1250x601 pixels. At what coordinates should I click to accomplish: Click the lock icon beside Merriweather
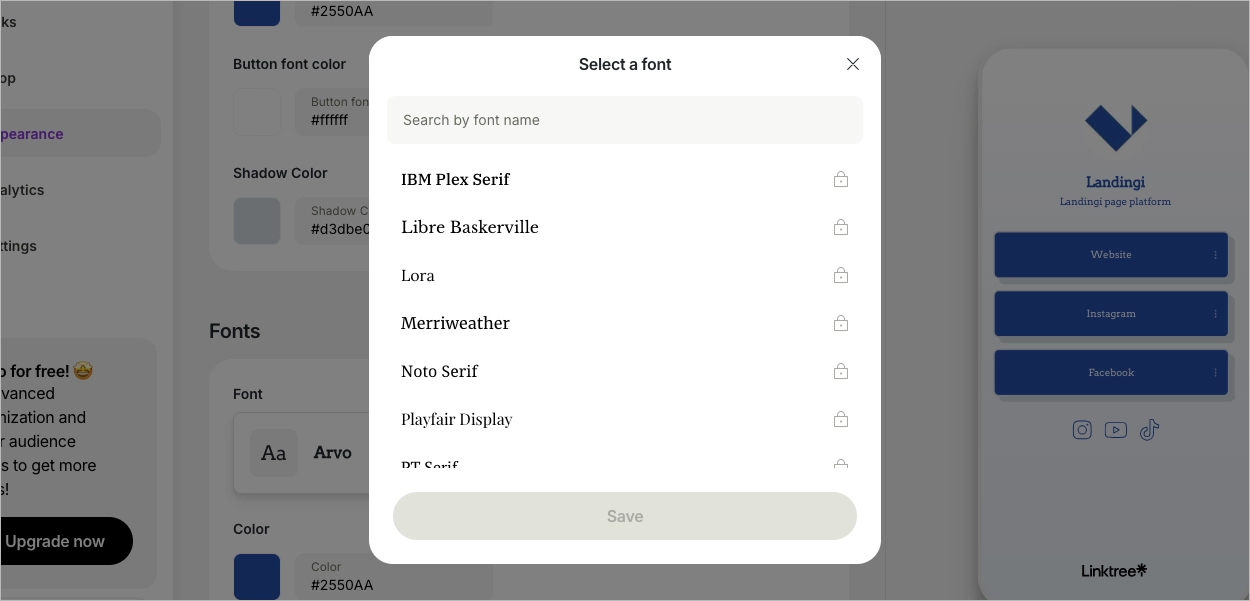[841, 323]
